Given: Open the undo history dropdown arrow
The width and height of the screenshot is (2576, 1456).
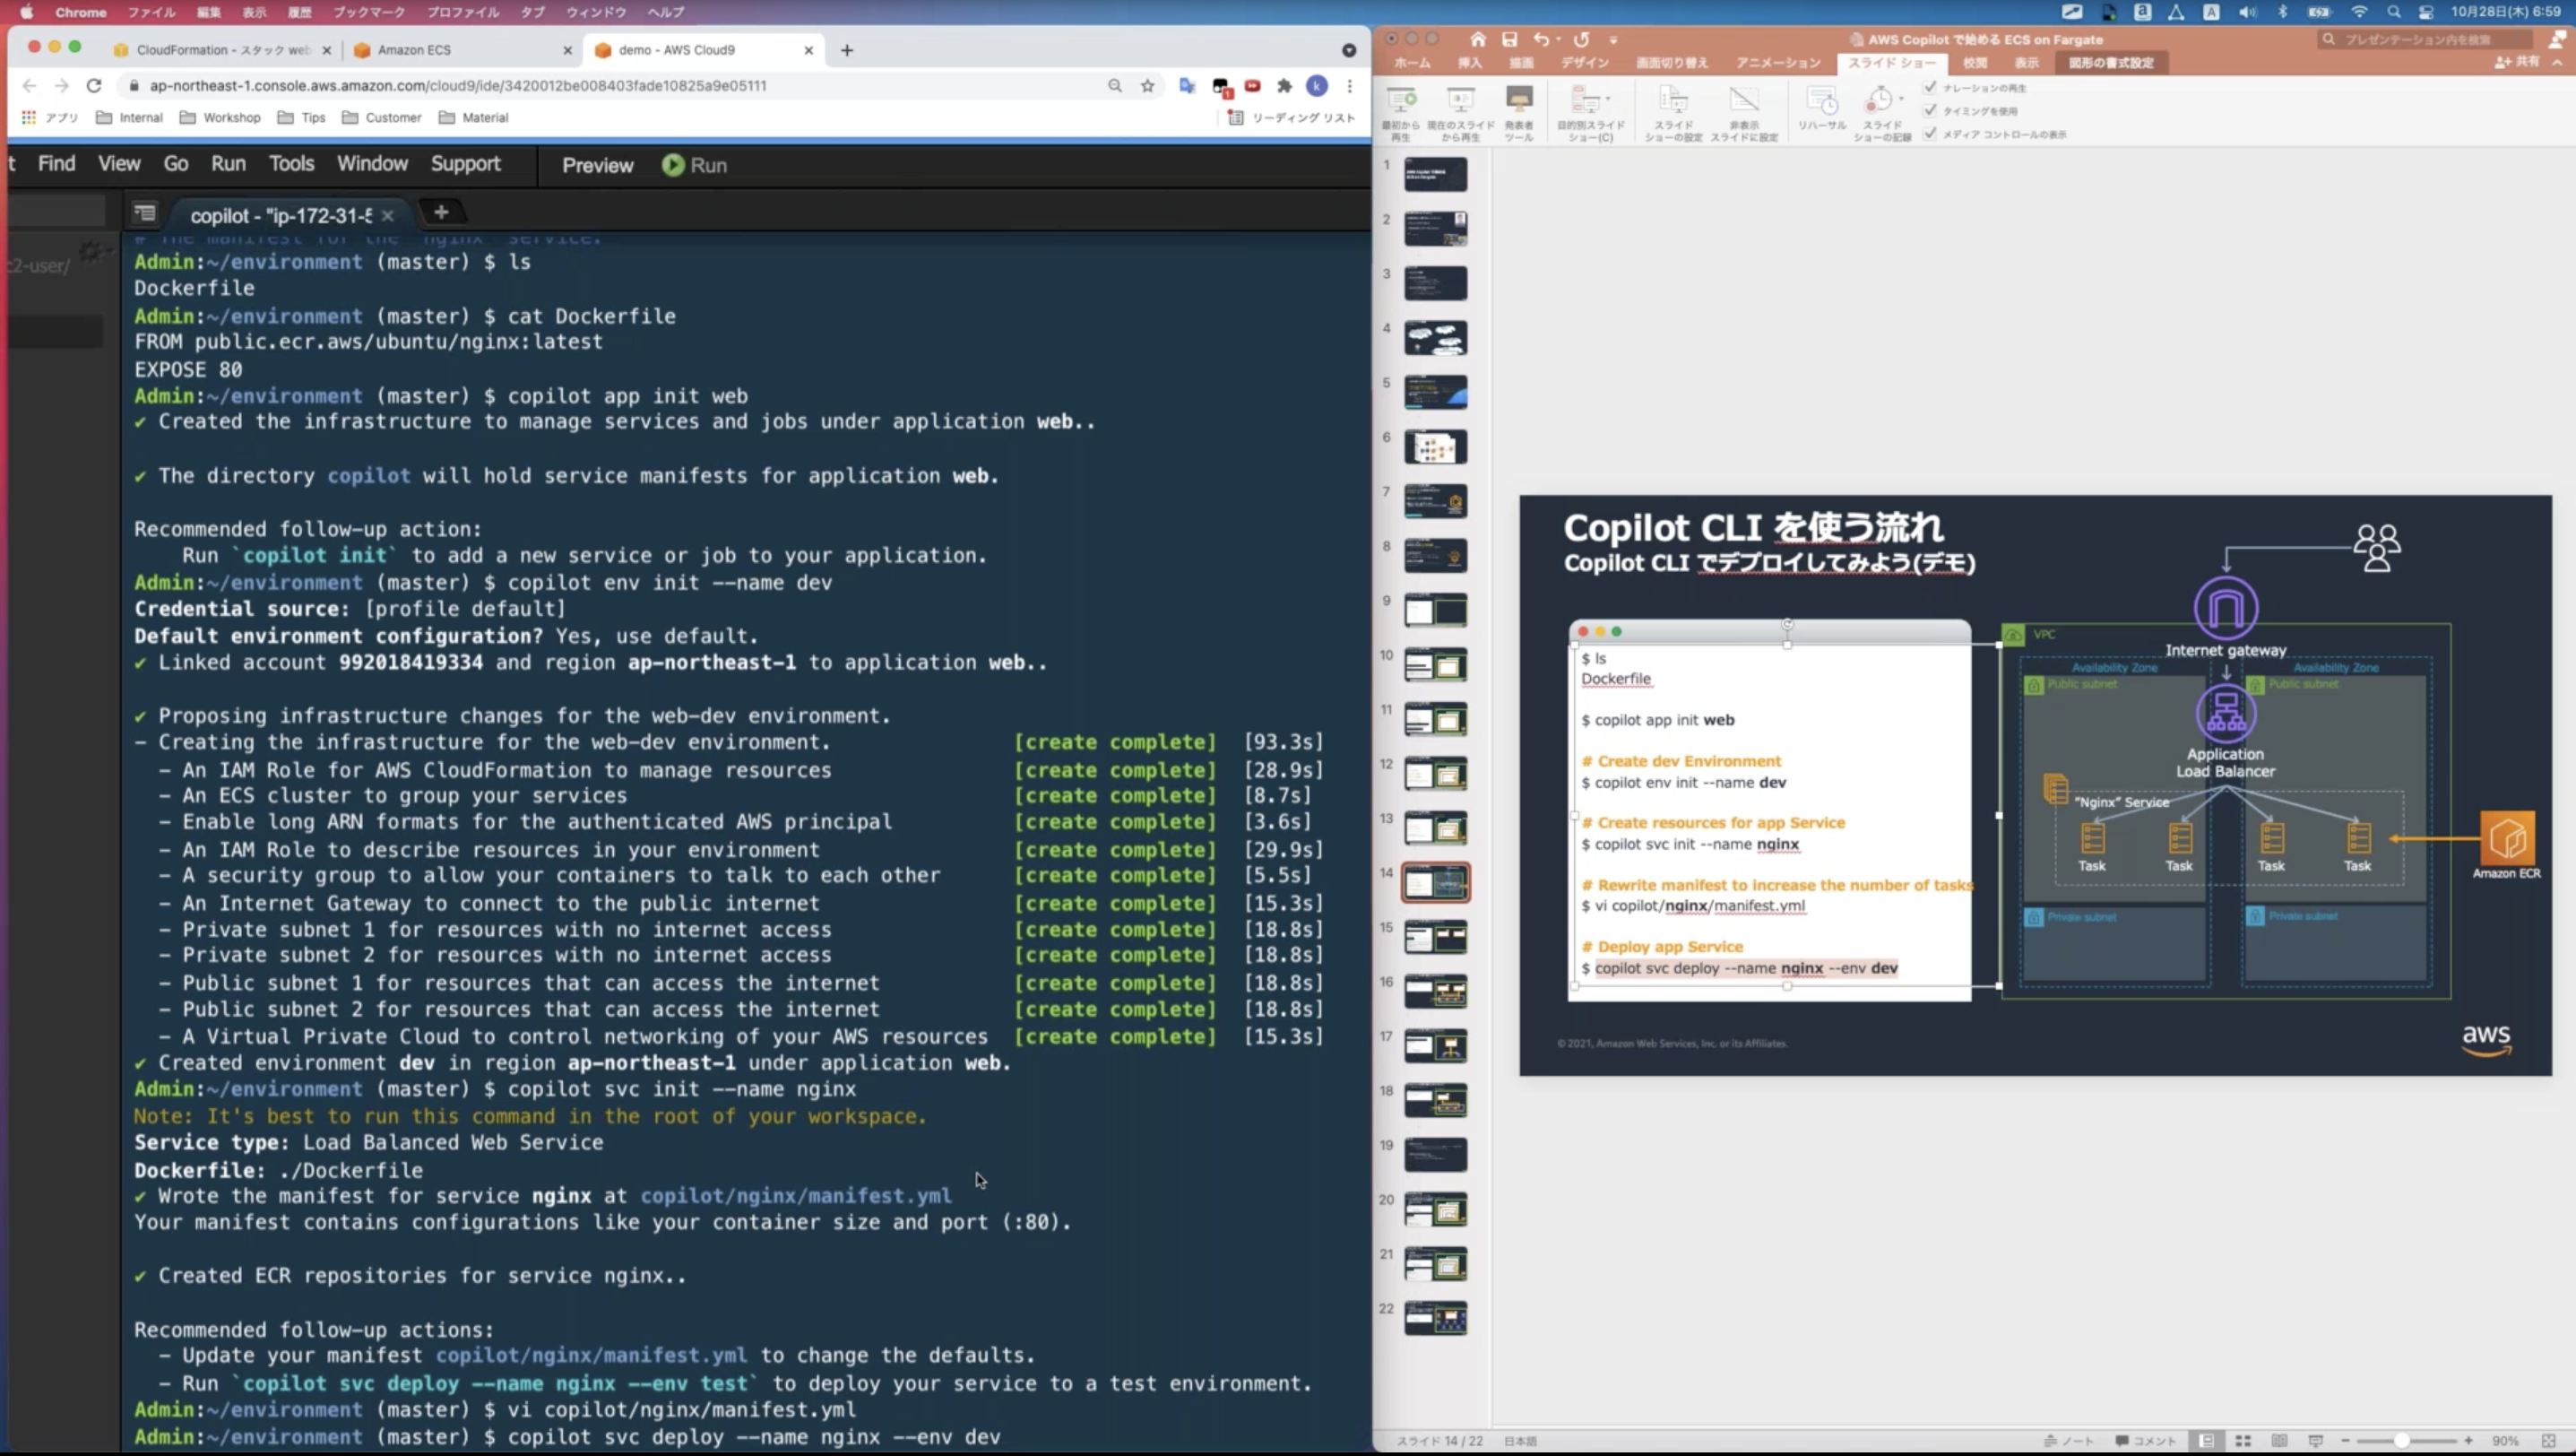Looking at the screenshot, I should pos(1558,39).
